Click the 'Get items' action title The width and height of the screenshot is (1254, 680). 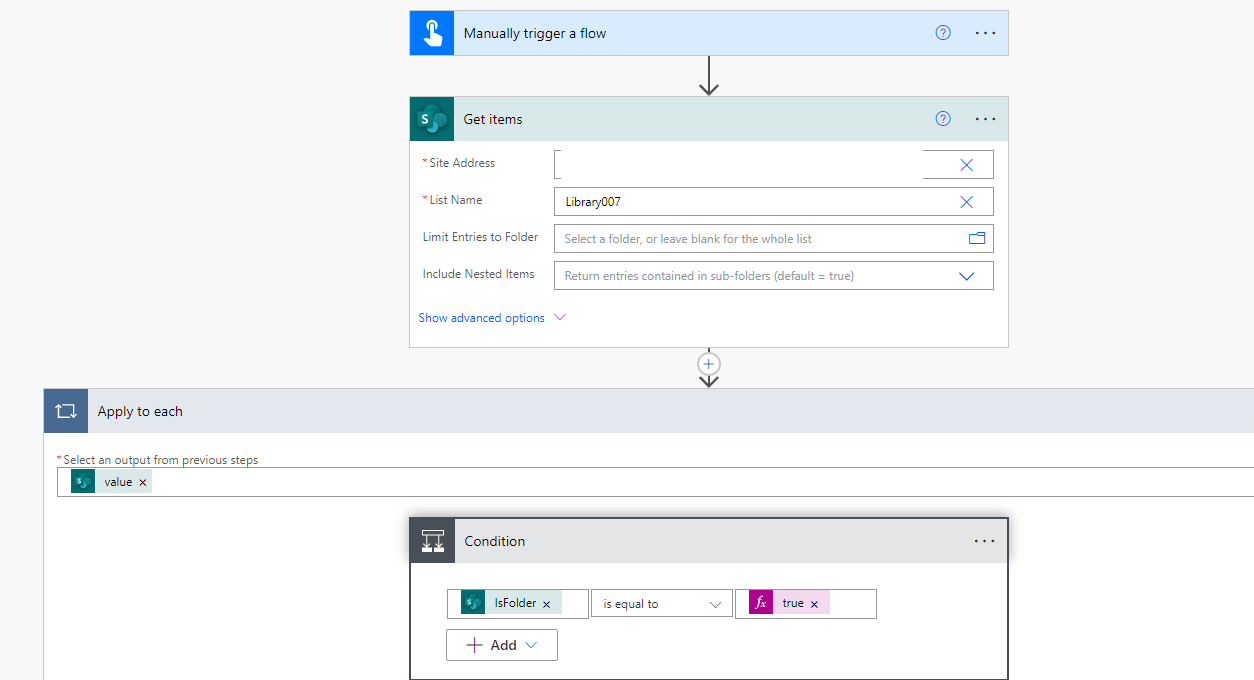[493, 119]
